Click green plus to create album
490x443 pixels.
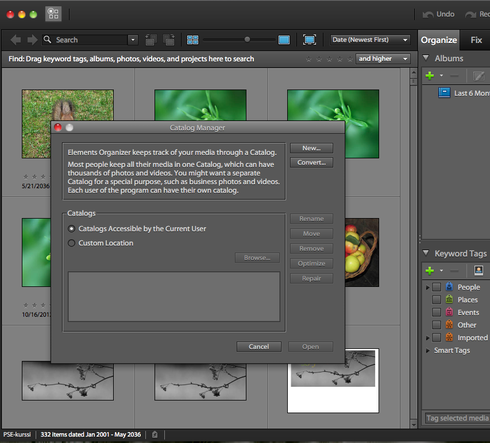pos(430,76)
